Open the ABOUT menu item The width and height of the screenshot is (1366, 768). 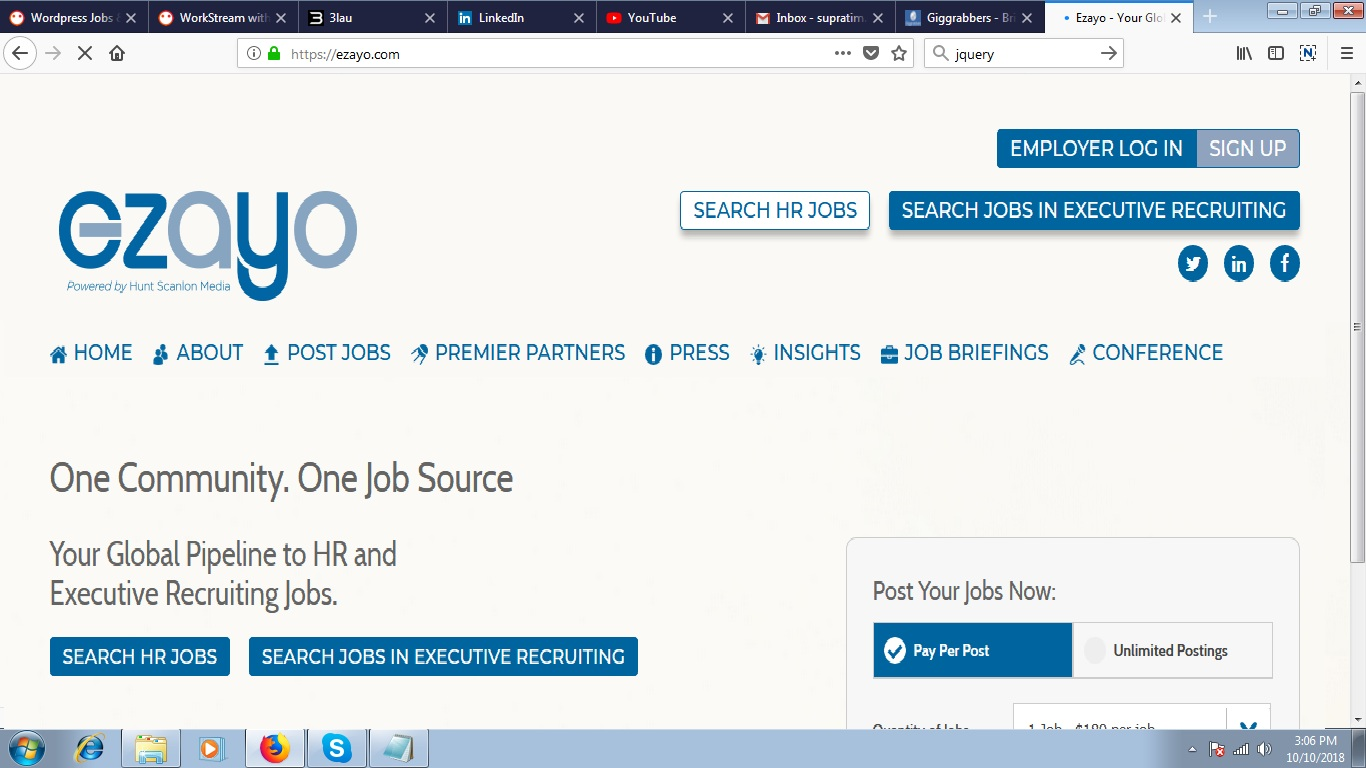[198, 353]
